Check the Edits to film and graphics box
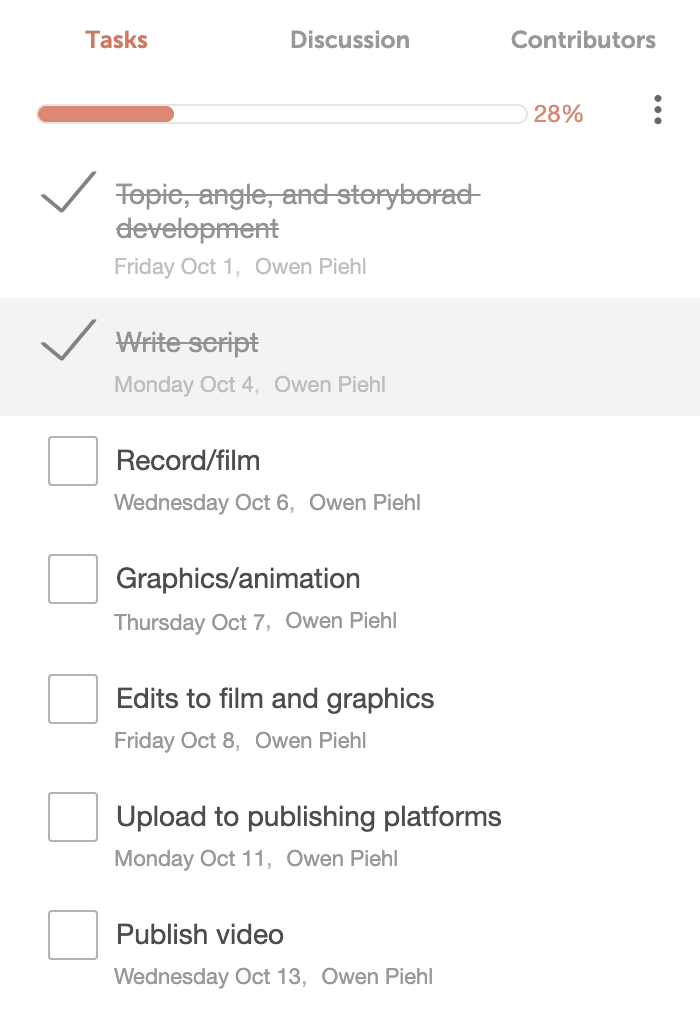 (x=72, y=698)
